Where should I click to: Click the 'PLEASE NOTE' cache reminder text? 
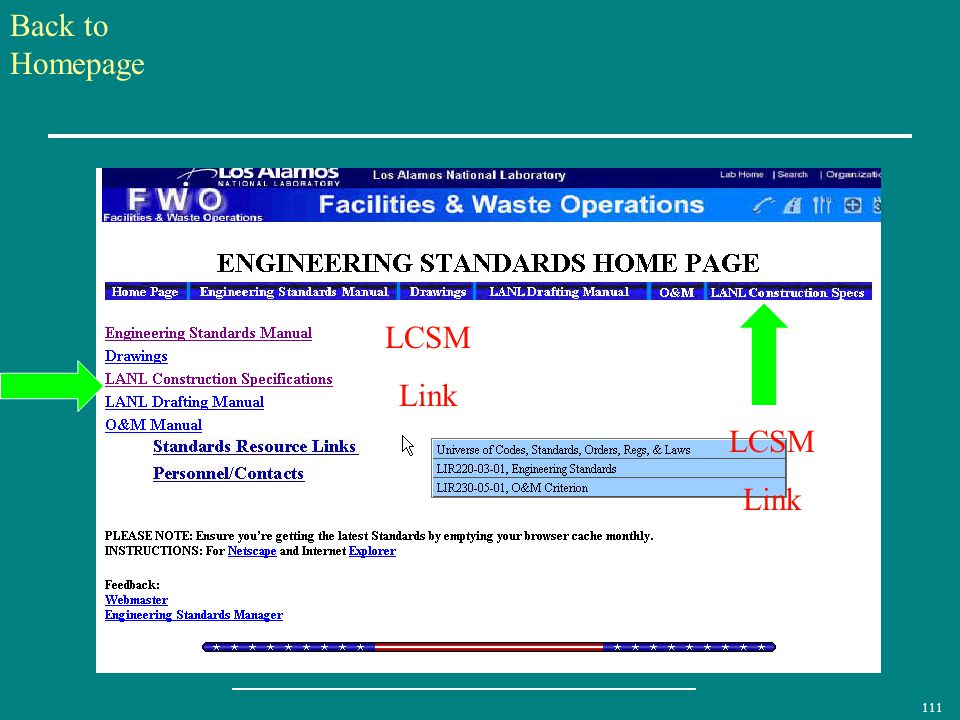(x=379, y=536)
